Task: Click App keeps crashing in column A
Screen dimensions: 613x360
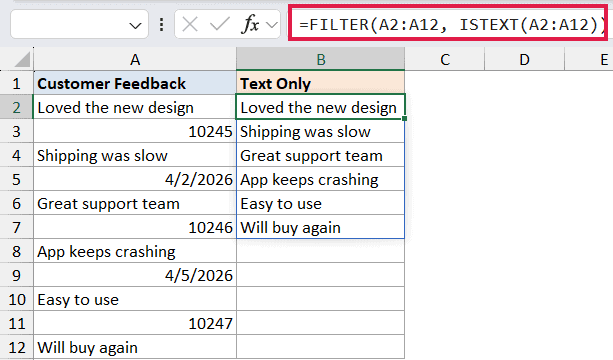Action: click(135, 251)
